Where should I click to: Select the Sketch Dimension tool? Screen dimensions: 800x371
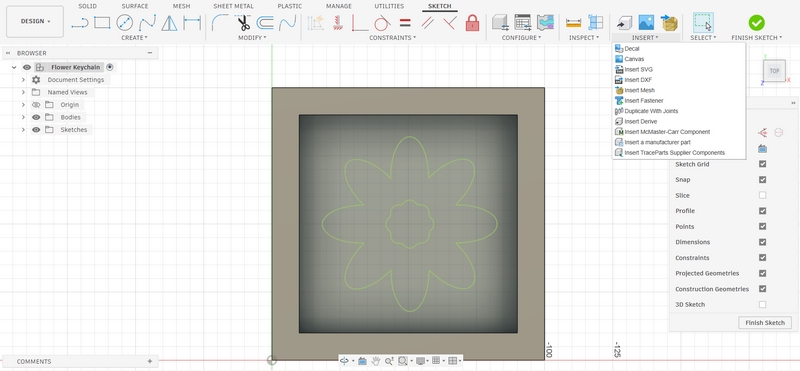(192, 23)
